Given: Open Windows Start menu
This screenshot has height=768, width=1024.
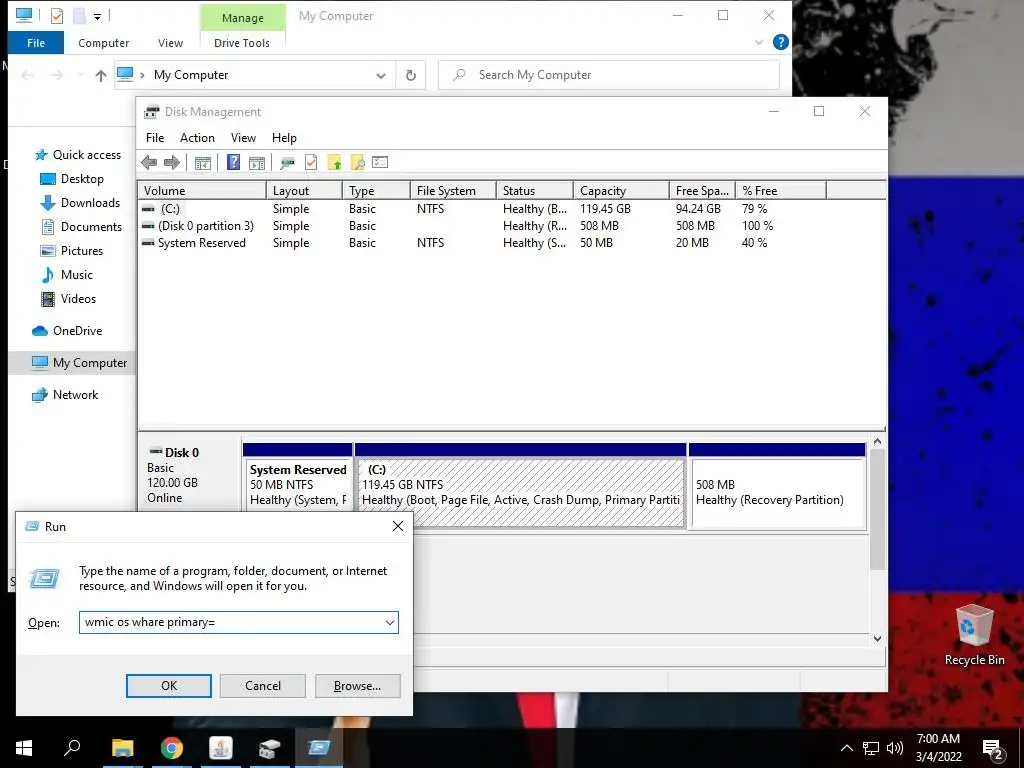Looking at the screenshot, I should [24, 748].
